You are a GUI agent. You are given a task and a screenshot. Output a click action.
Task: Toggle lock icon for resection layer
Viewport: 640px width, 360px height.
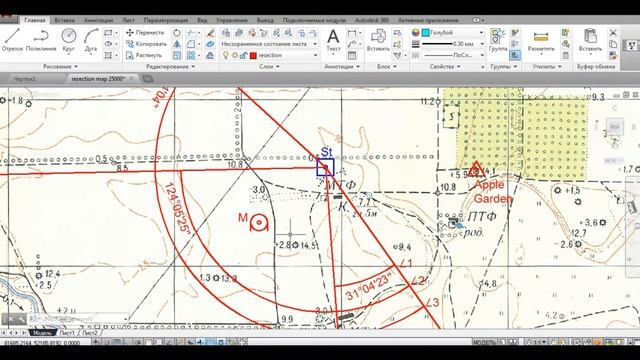coord(243,55)
